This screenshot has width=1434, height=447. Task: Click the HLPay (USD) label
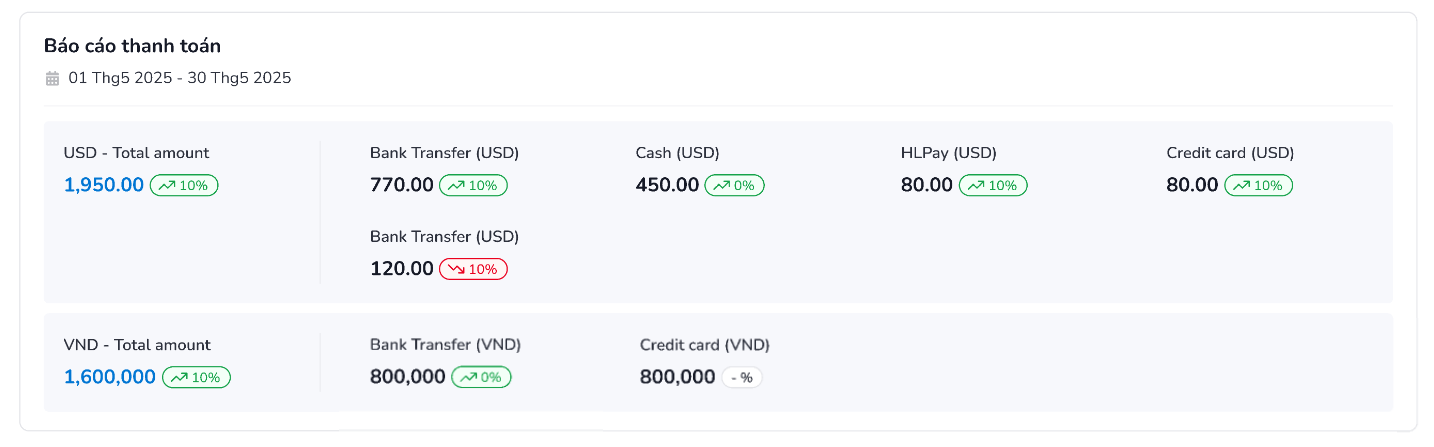pos(949,153)
